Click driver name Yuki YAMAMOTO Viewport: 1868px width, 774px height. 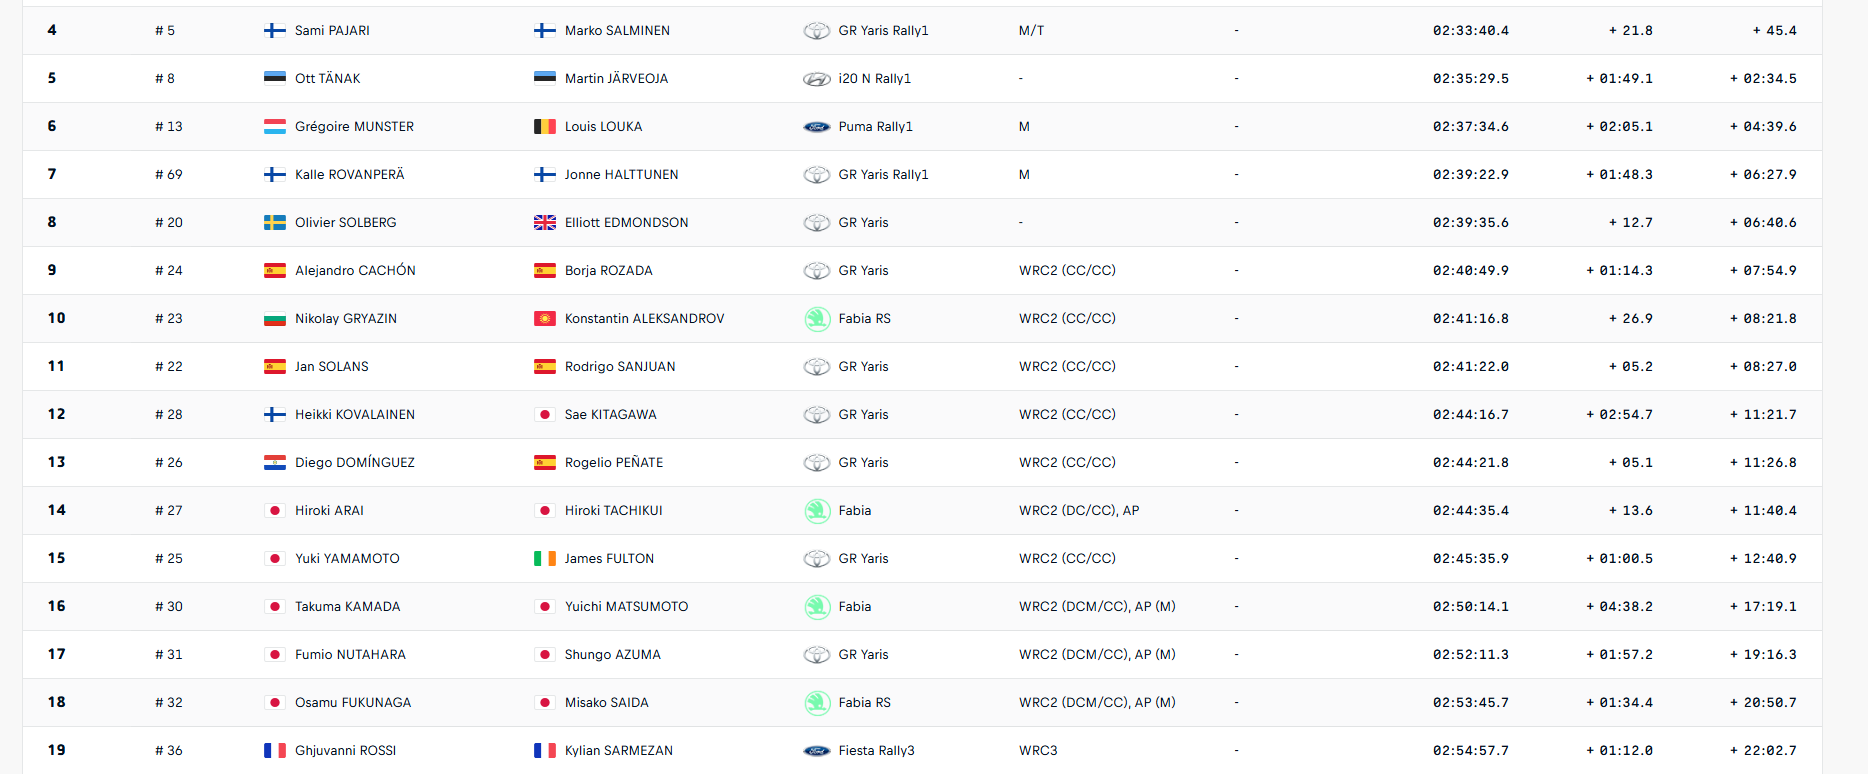347,559
